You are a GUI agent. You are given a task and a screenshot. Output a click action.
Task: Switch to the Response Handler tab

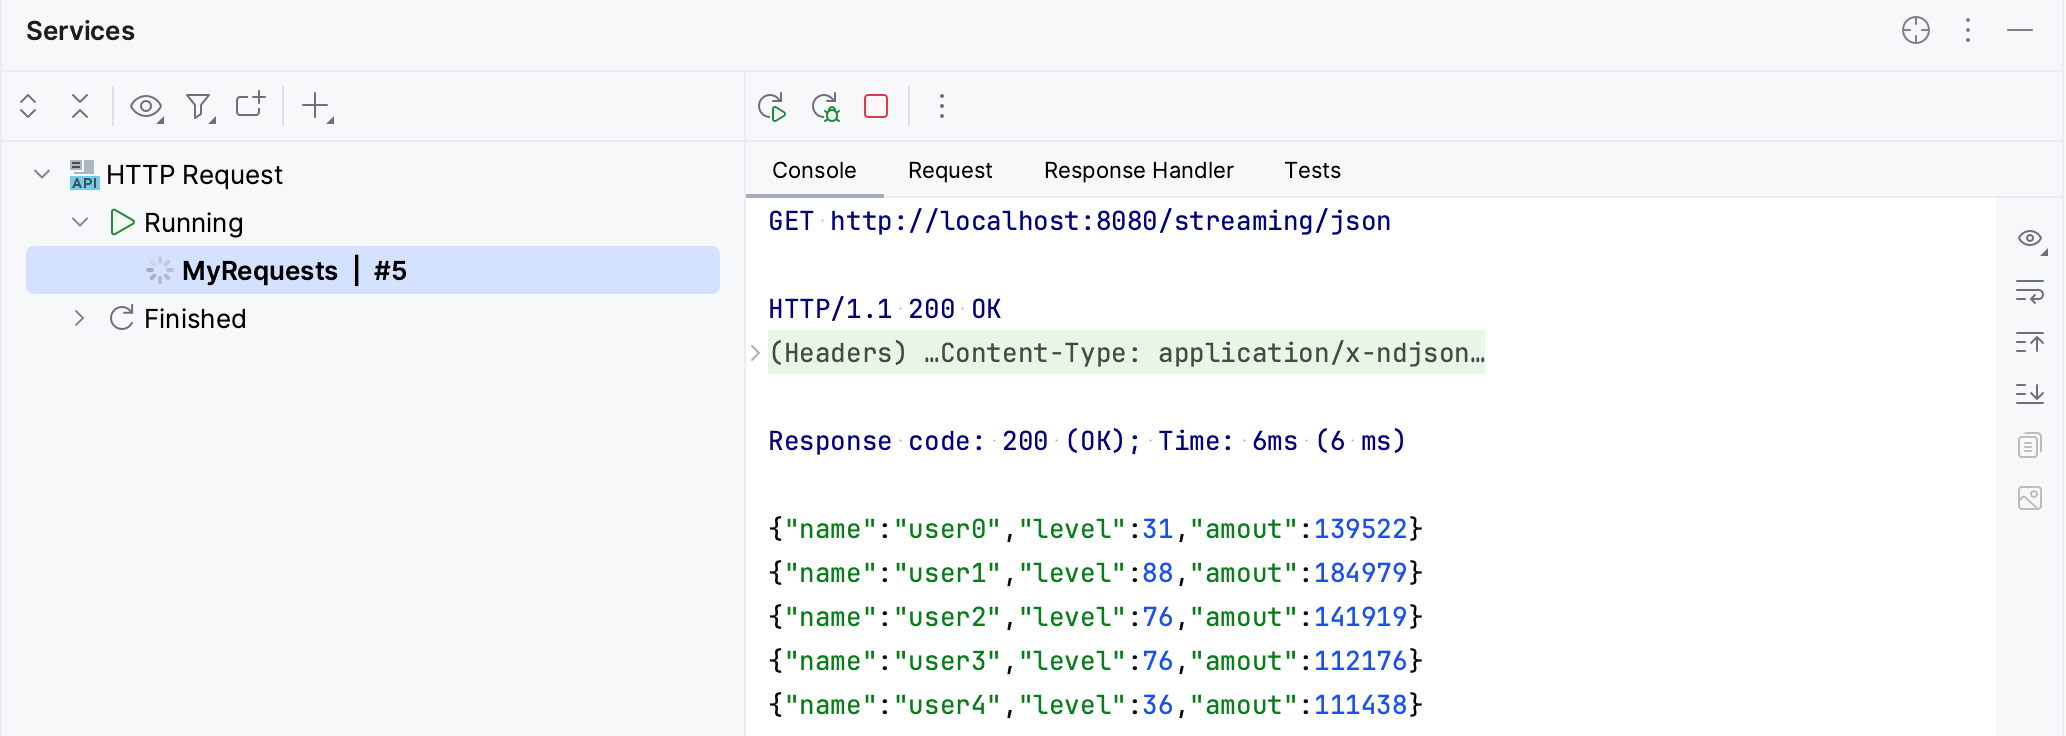coord(1138,170)
